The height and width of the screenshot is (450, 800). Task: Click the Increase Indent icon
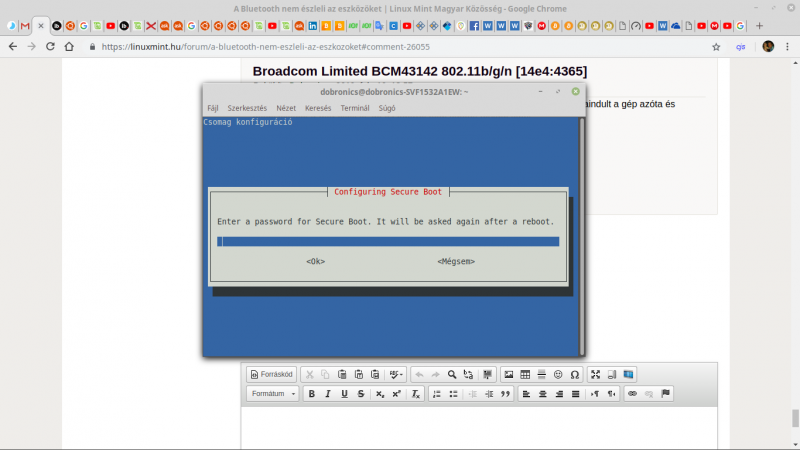[x=489, y=394]
